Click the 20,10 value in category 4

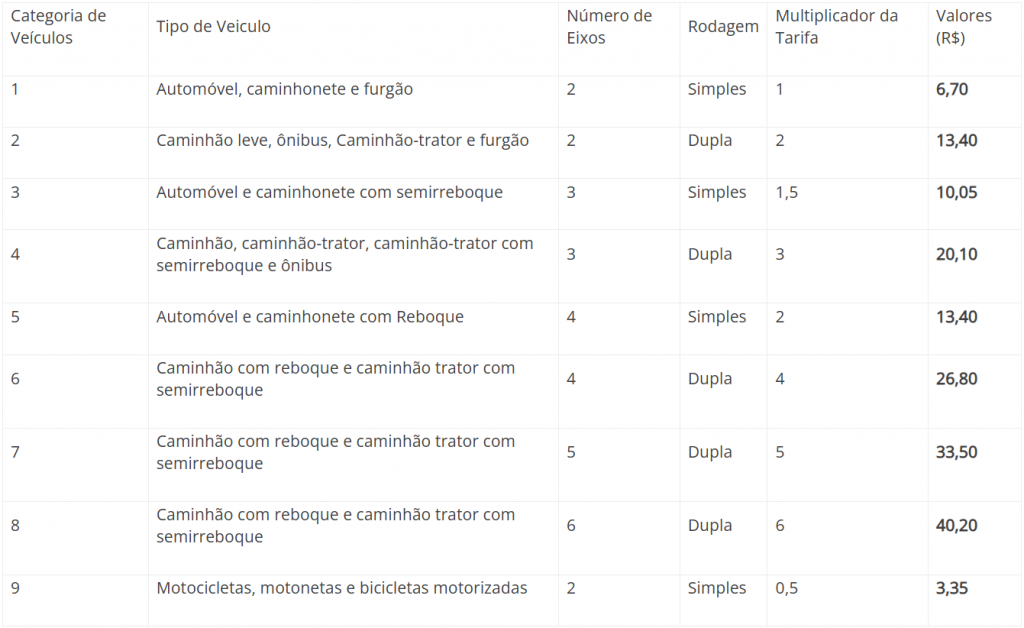click(x=957, y=254)
